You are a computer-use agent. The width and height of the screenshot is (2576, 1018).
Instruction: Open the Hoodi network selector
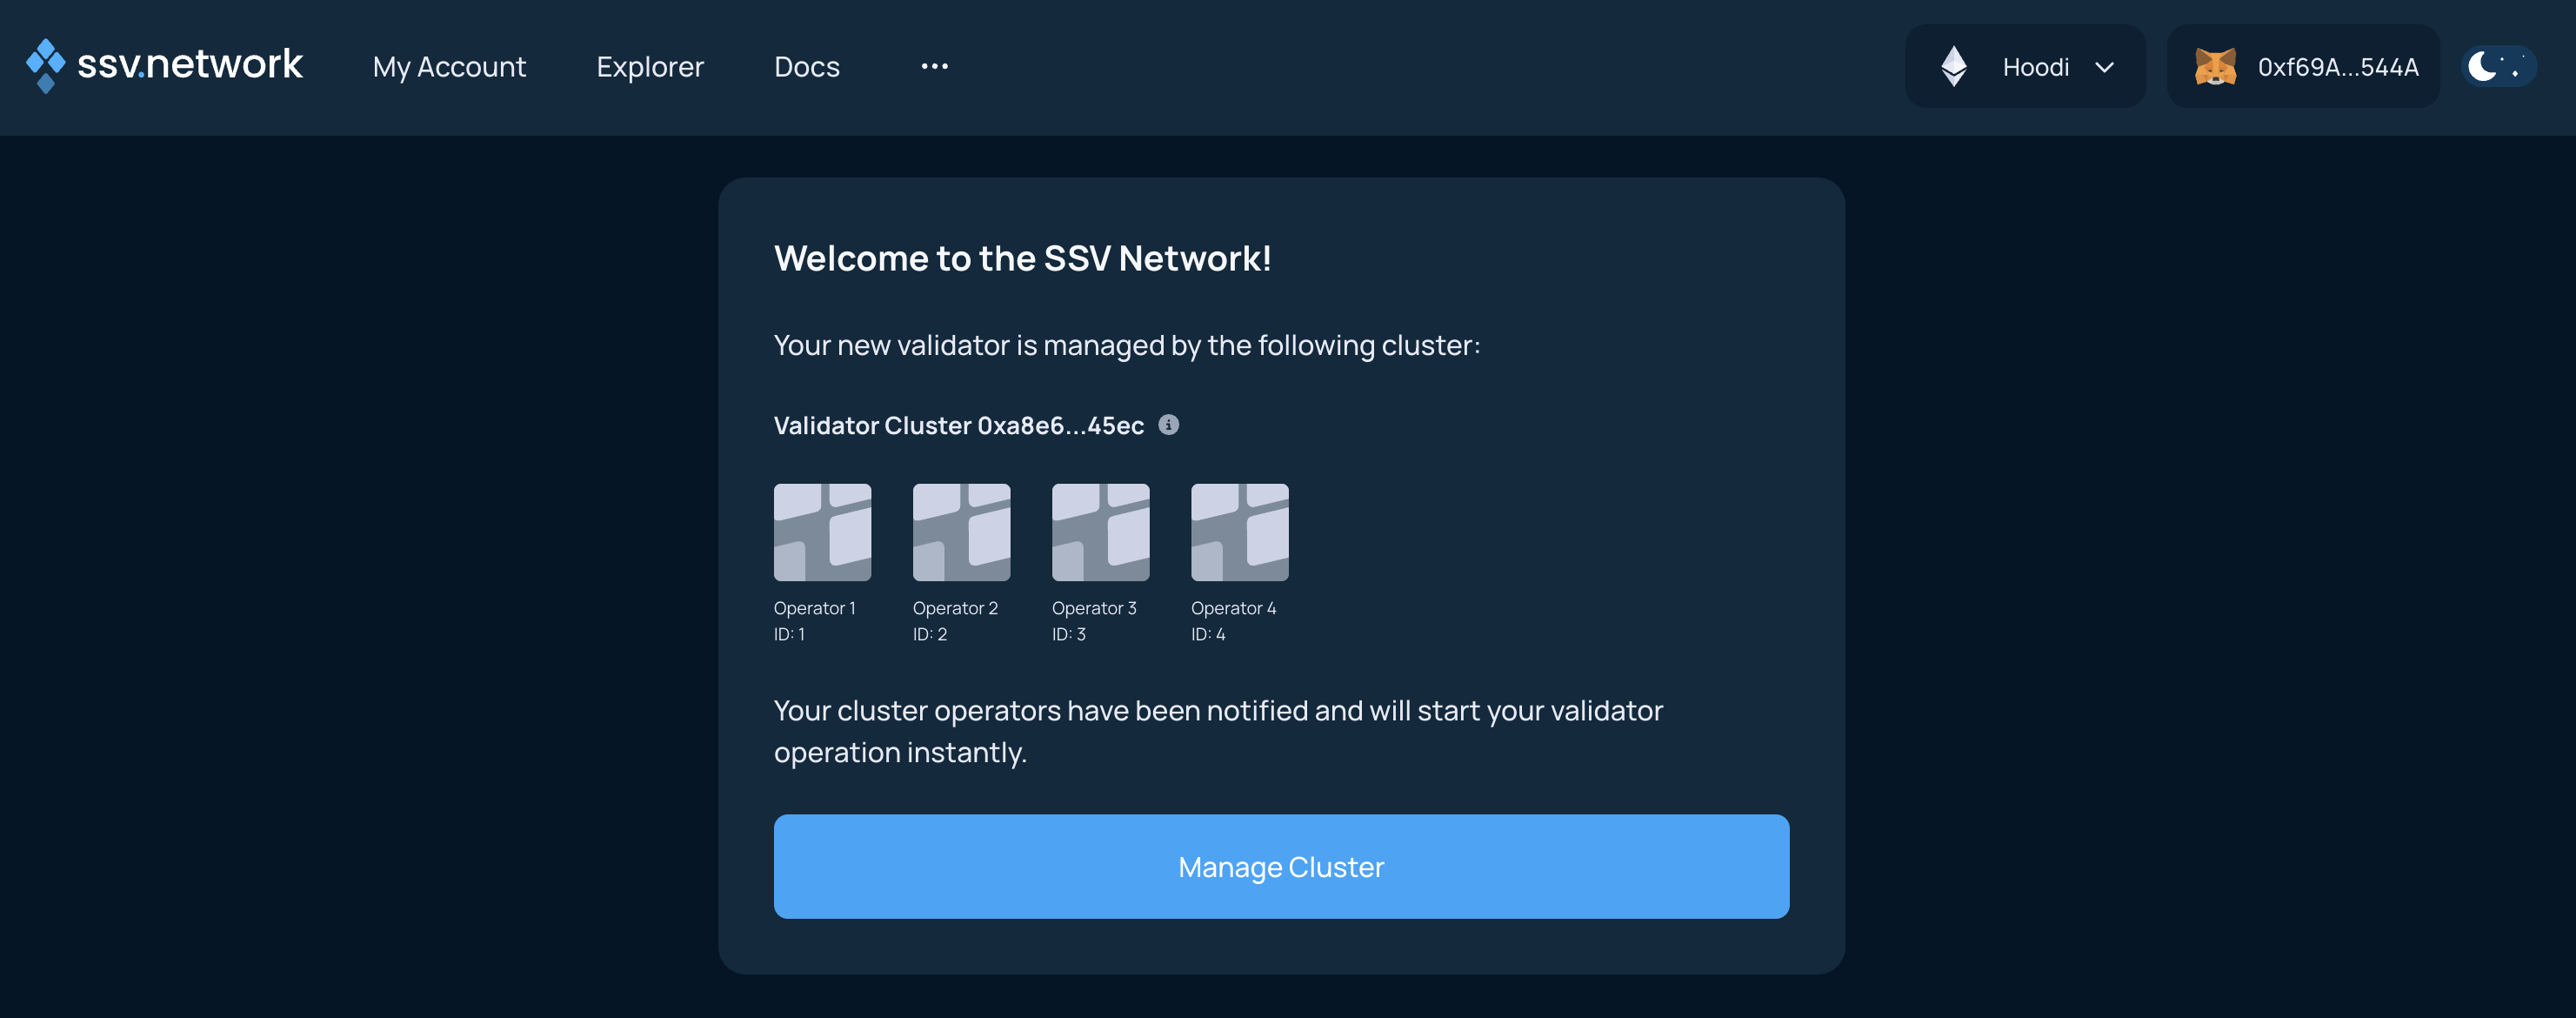pos(2025,66)
